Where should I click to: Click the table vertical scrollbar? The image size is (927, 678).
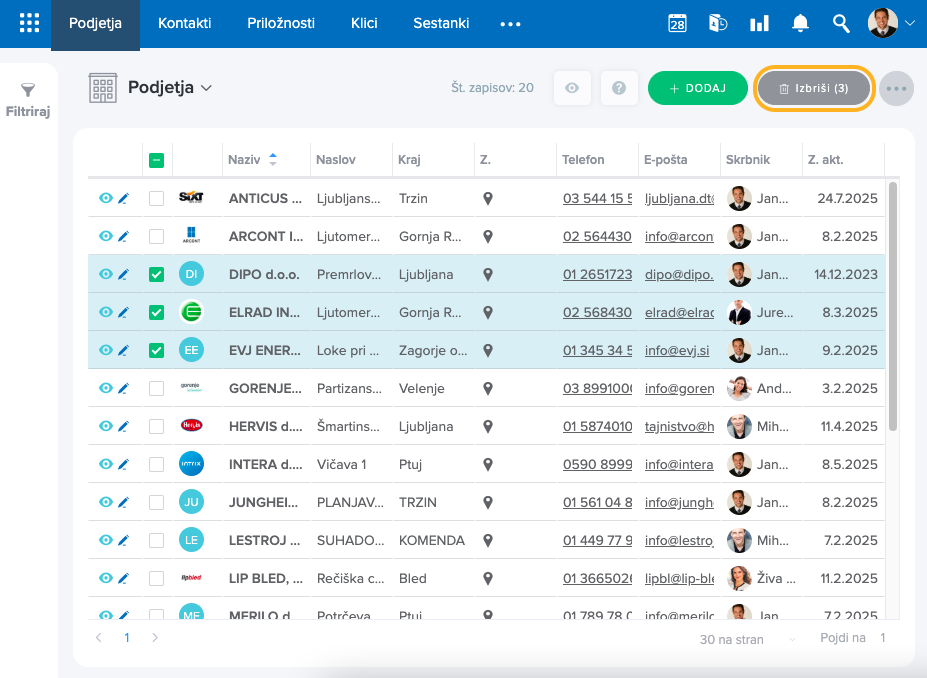click(892, 300)
